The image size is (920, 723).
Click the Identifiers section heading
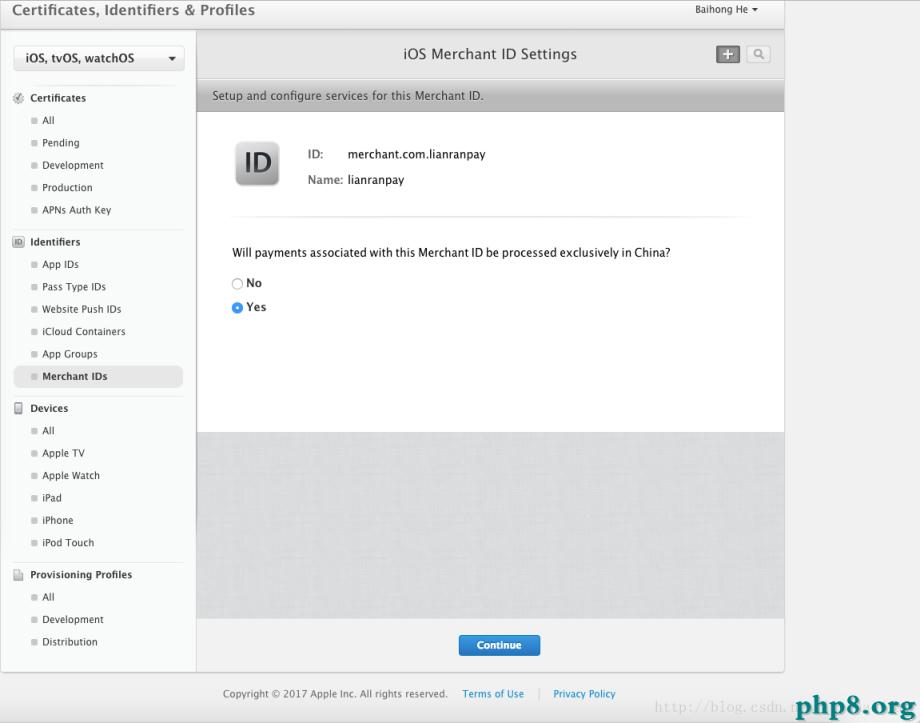tap(55, 242)
